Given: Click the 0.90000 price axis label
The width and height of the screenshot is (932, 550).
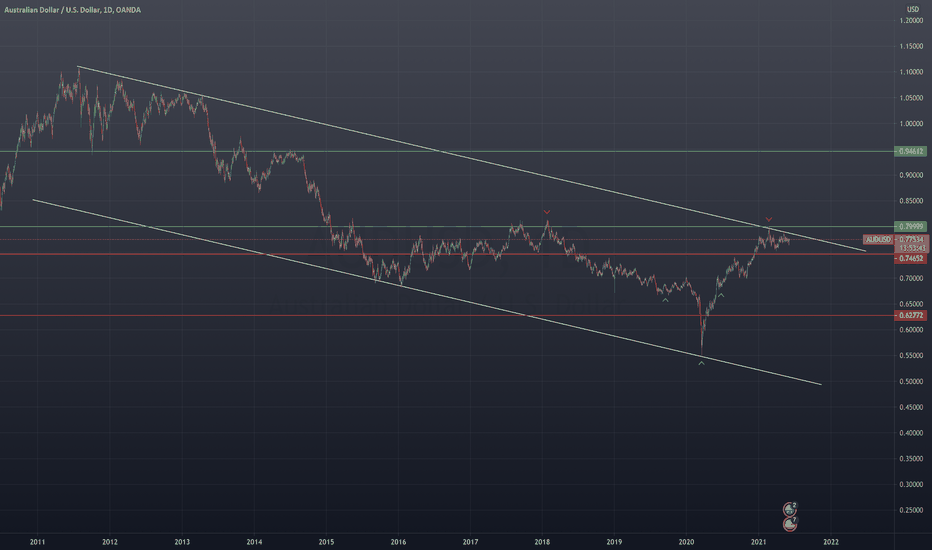Looking at the screenshot, I should 911,175.
